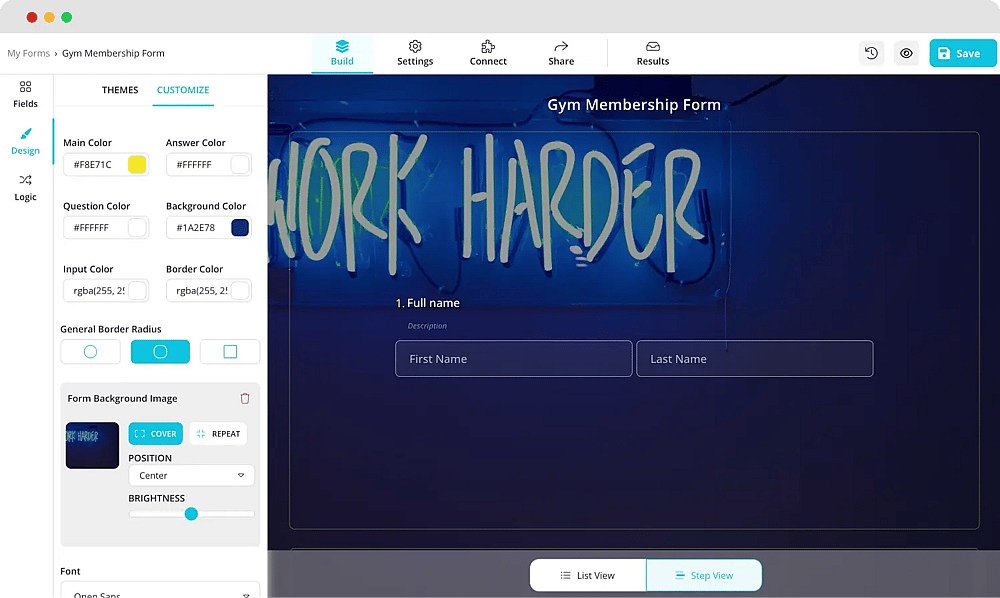The image size is (1000, 598).
Task: Click the First Name input field
Action: click(x=513, y=359)
